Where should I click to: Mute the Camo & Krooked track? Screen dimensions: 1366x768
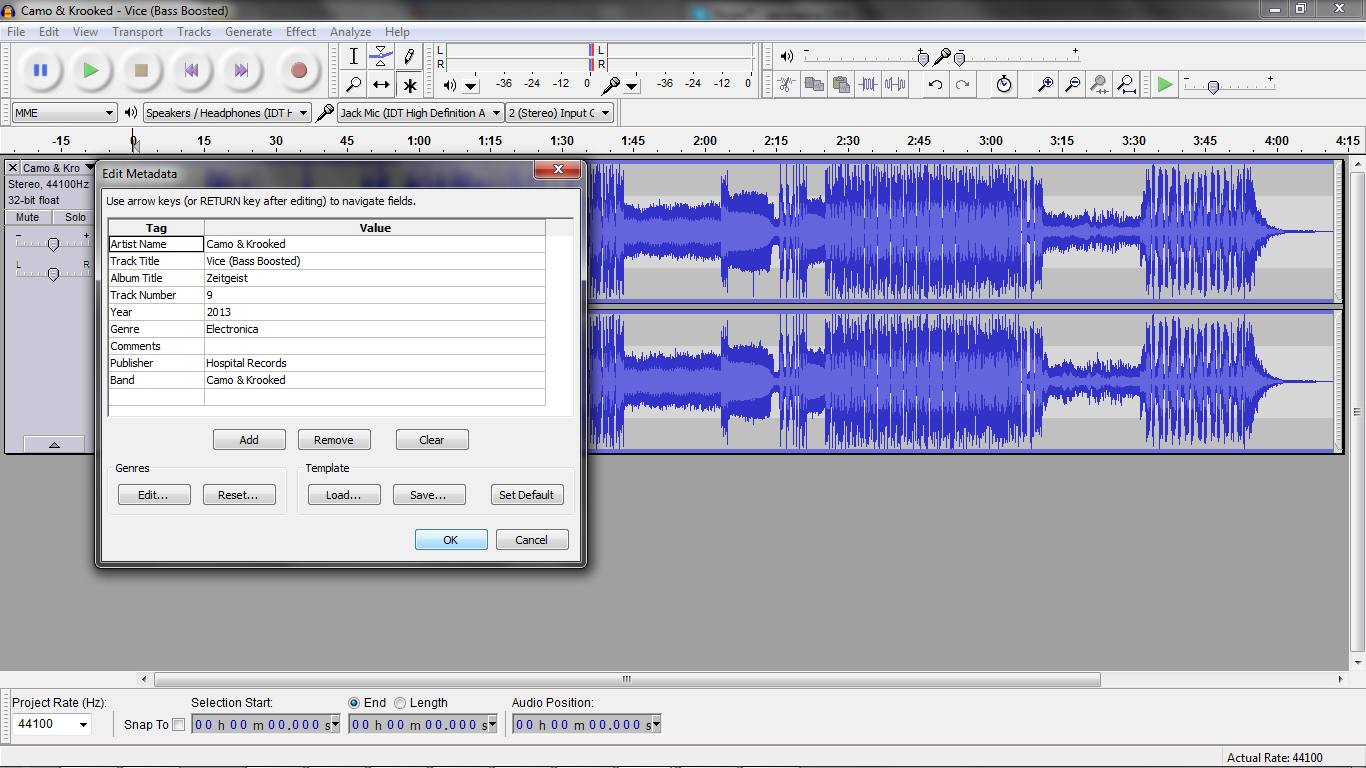click(28, 217)
